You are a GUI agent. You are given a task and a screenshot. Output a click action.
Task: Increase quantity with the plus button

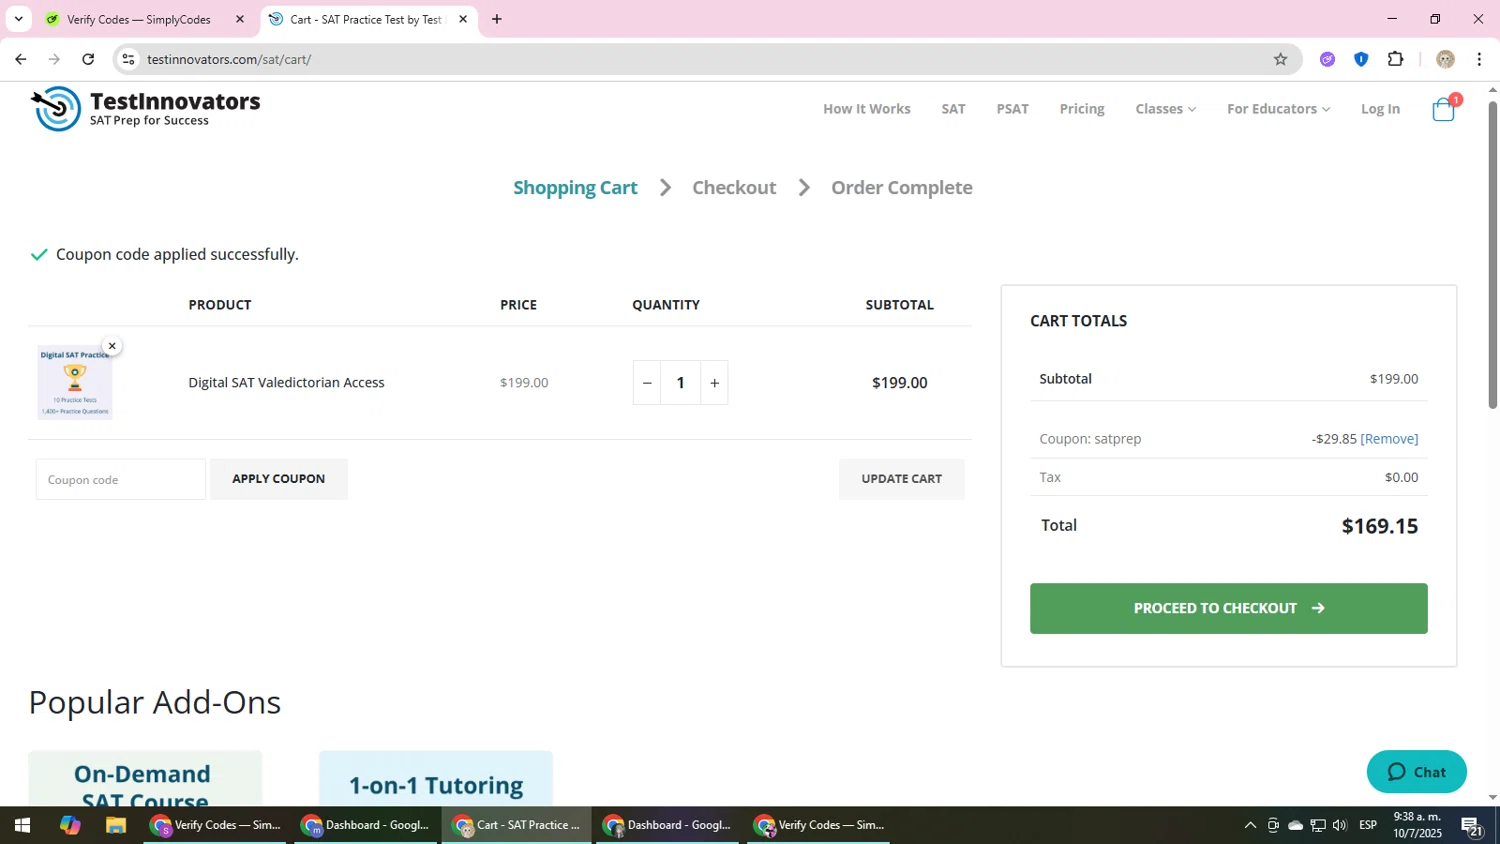[714, 383]
